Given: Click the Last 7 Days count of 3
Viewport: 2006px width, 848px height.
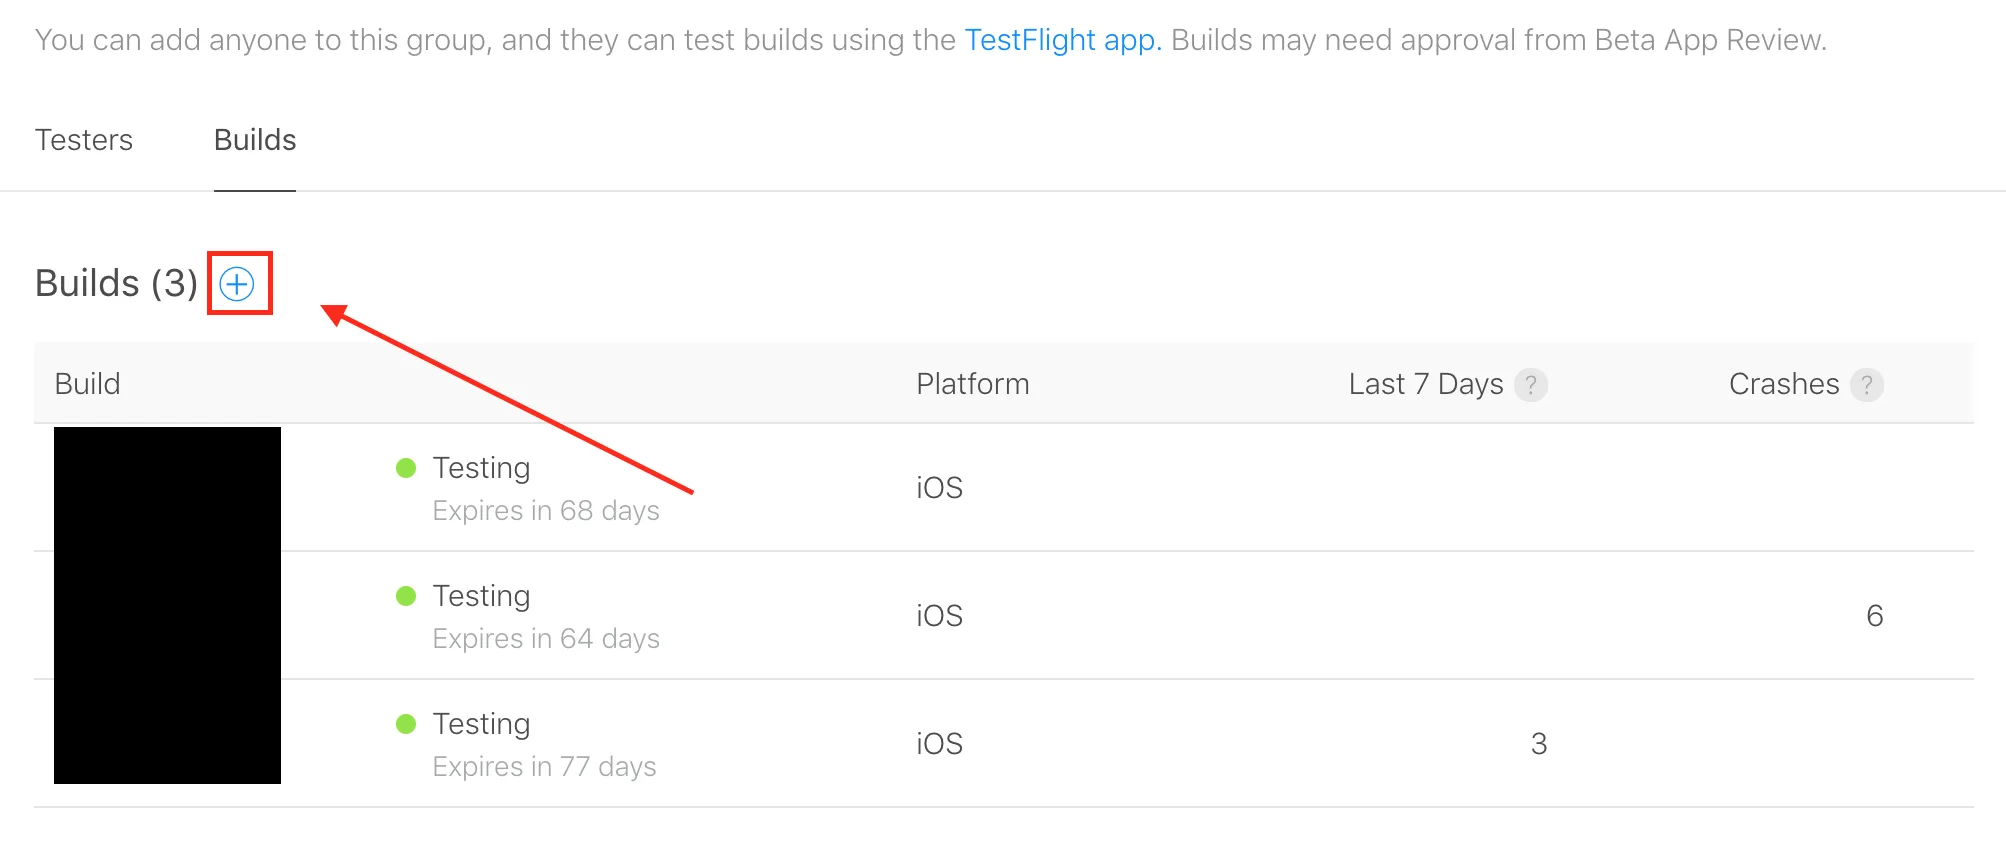Looking at the screenshot, I should tap(1538, 744).
